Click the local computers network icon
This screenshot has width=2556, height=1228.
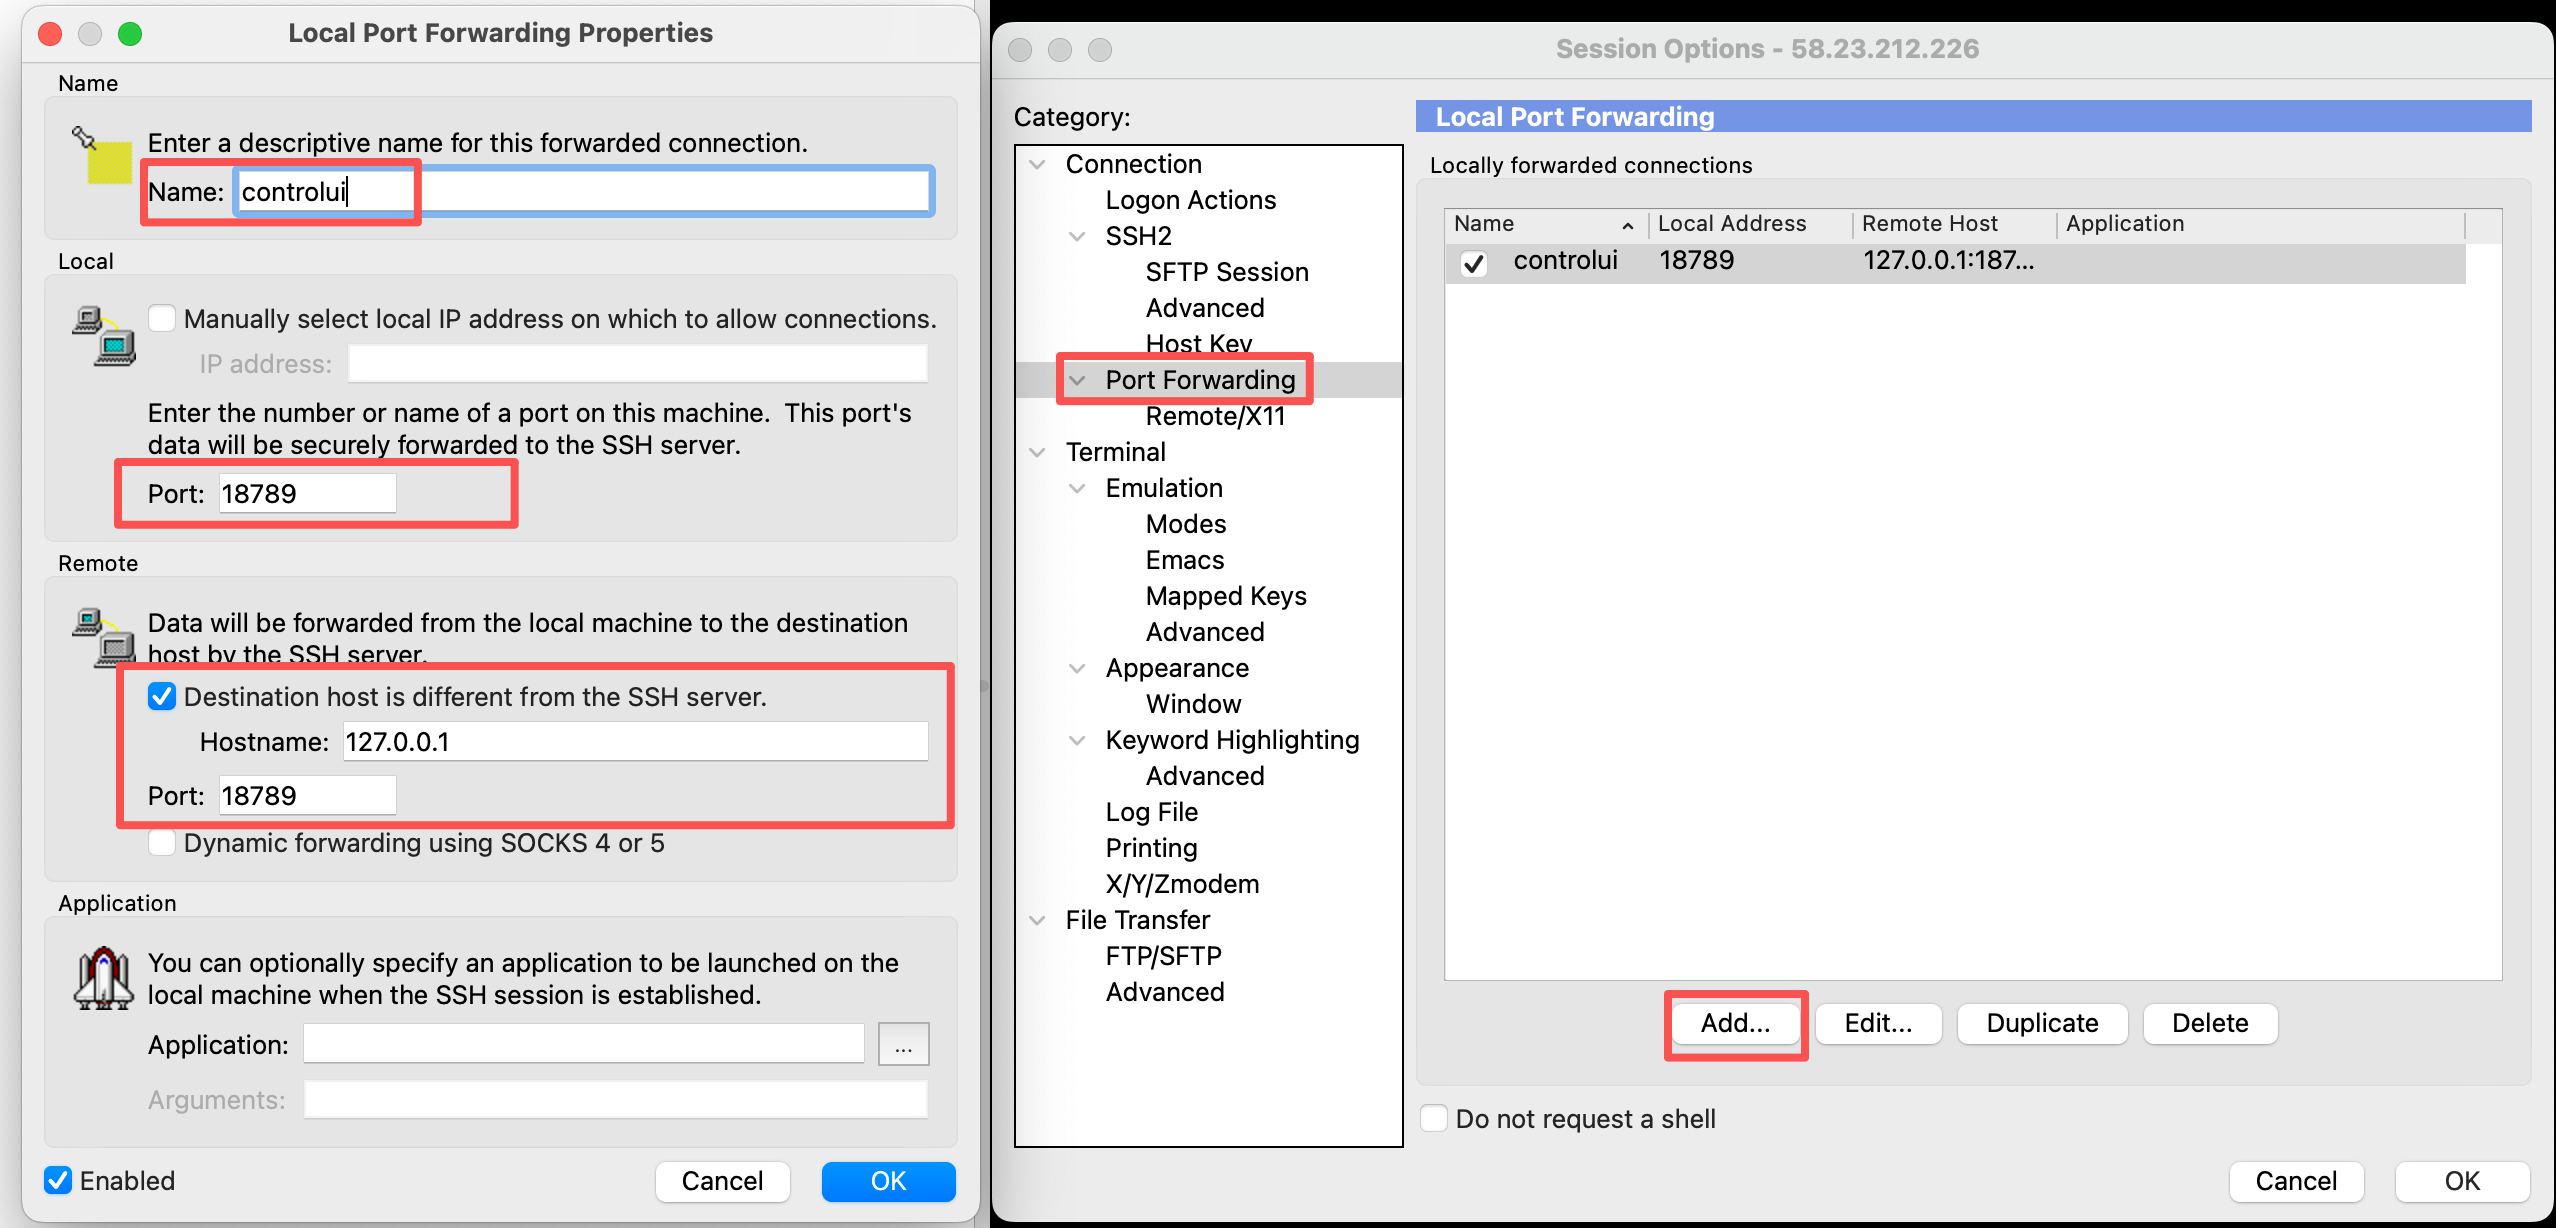pos(104,336)
